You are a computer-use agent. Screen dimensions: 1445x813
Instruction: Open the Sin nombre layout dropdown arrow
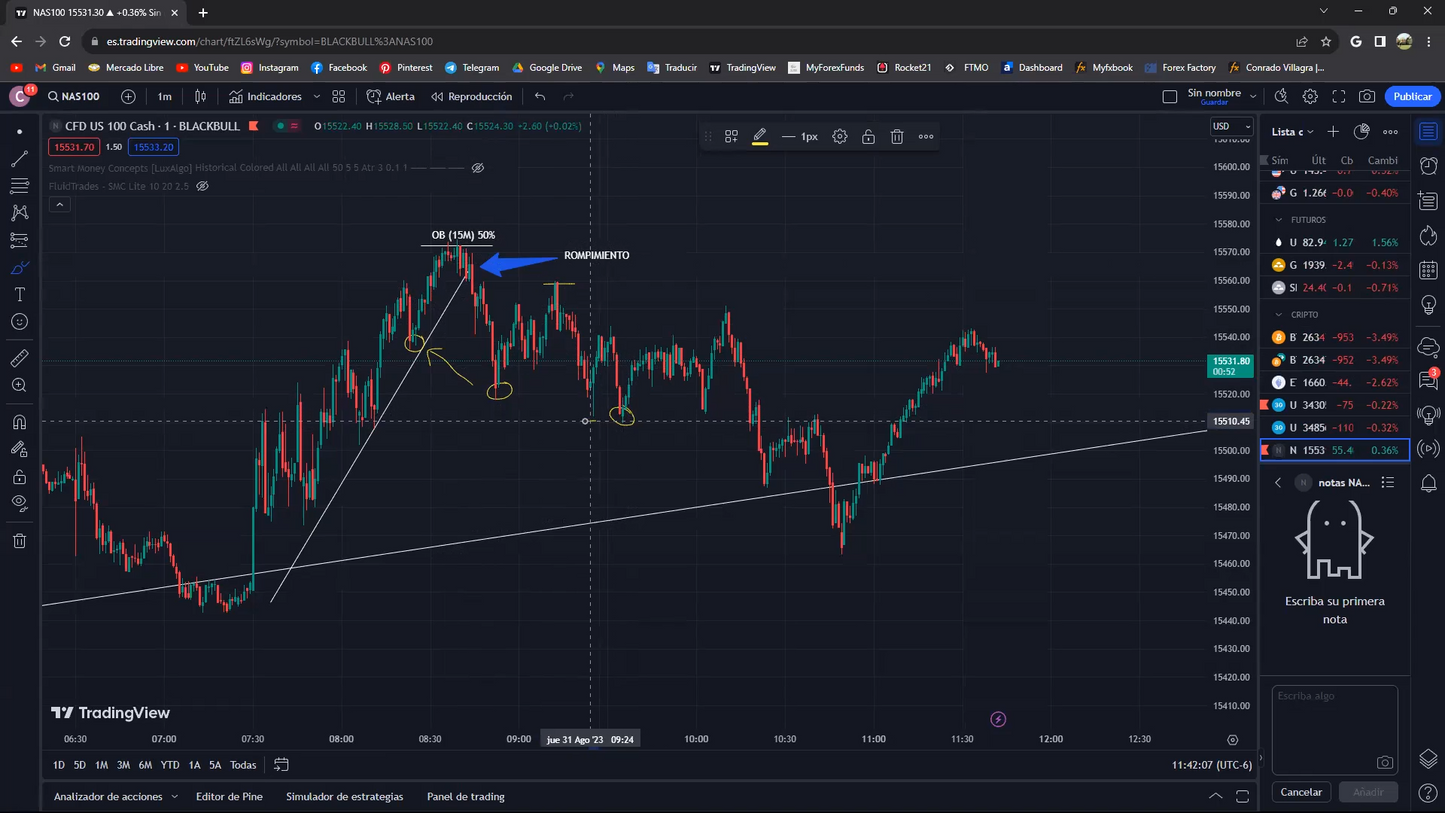1253,97
